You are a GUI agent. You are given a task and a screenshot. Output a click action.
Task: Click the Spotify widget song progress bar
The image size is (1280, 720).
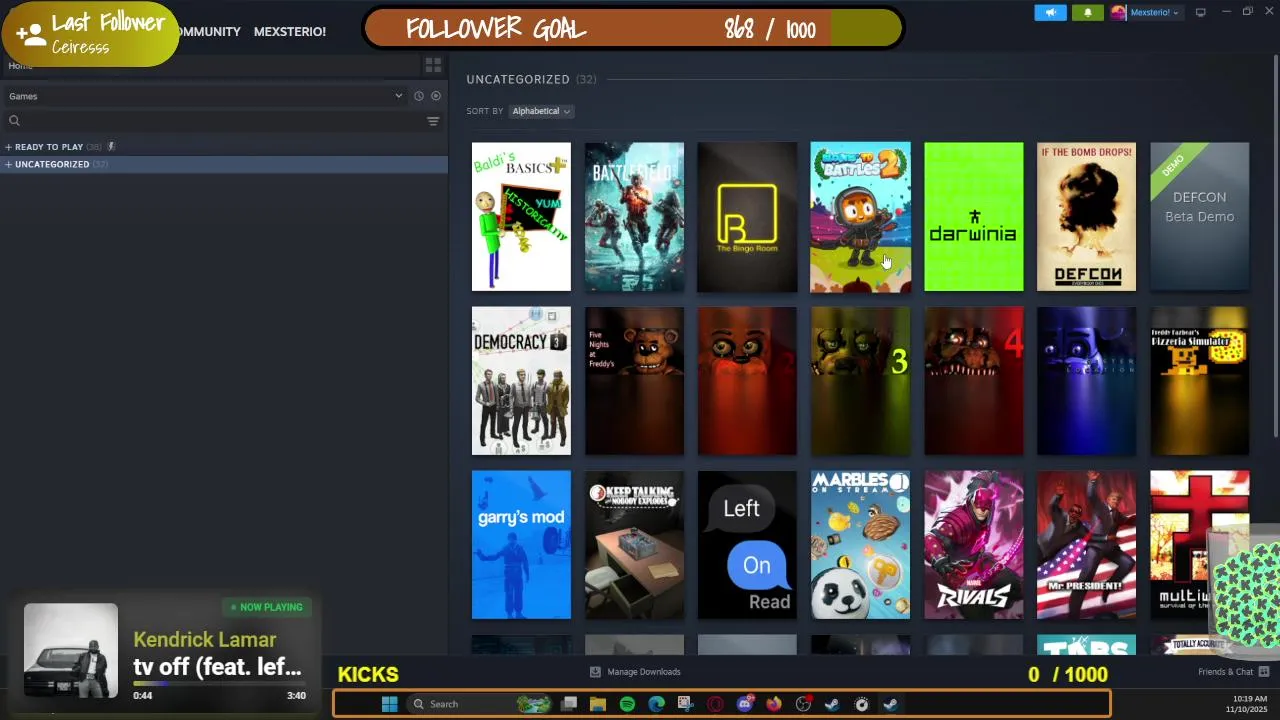218,684
